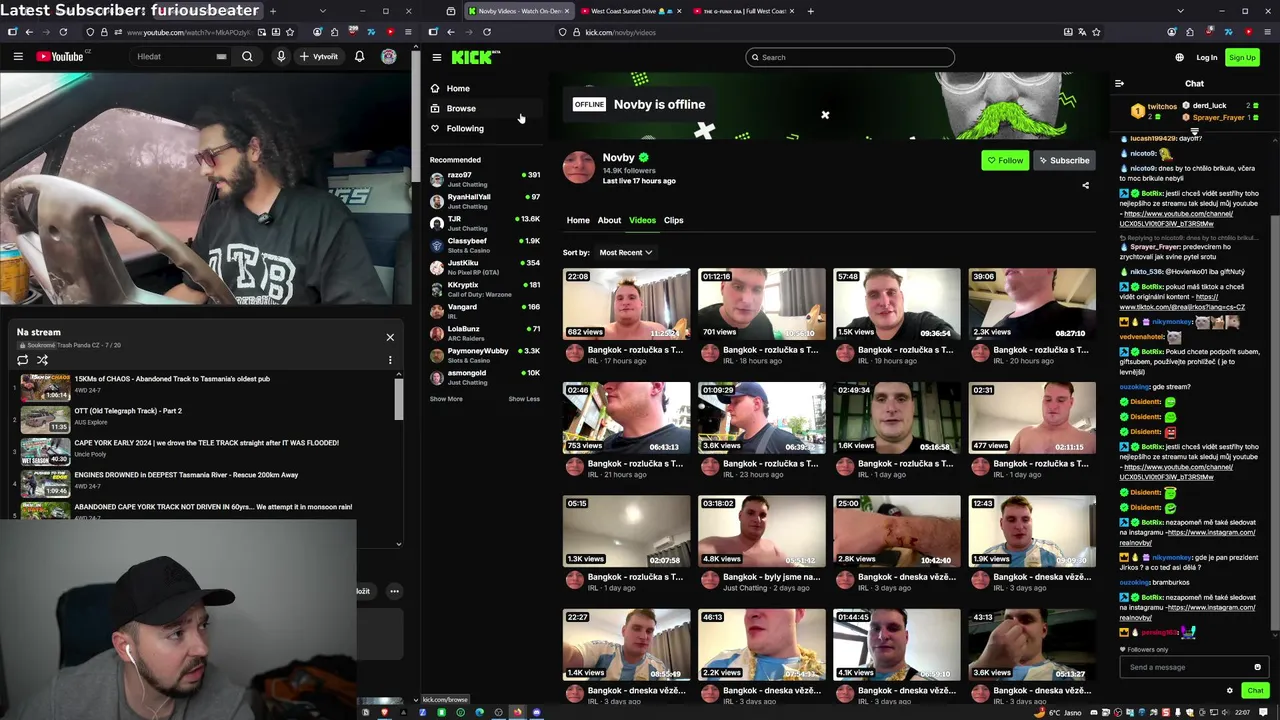
Task: Play the 22:08 Bangkok video with 682 views
Action: (x=626, y=304)
